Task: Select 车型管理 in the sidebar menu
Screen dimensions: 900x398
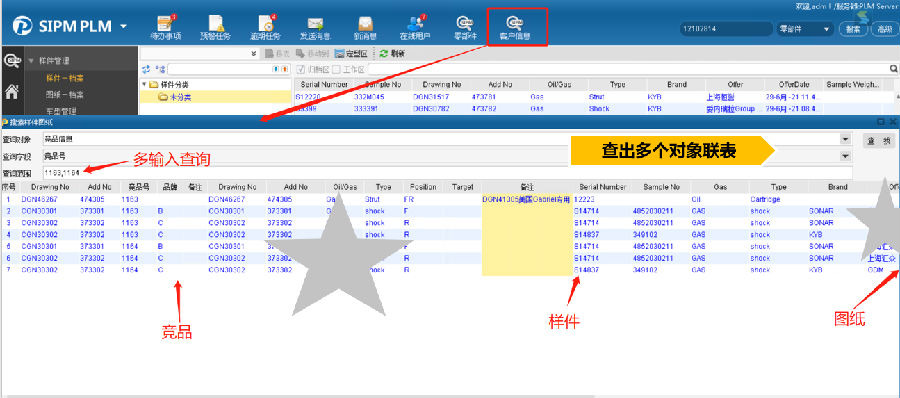Action: [61, 110]
